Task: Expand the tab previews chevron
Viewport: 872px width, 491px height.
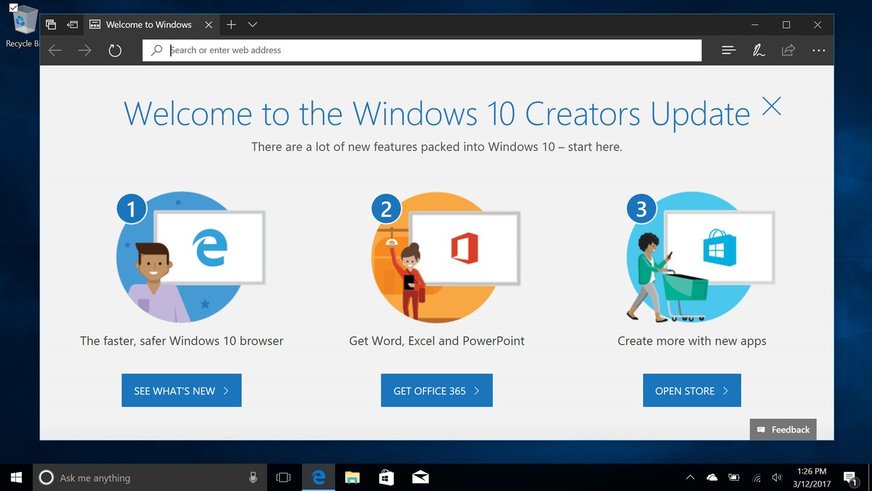Action: (253, 24)
